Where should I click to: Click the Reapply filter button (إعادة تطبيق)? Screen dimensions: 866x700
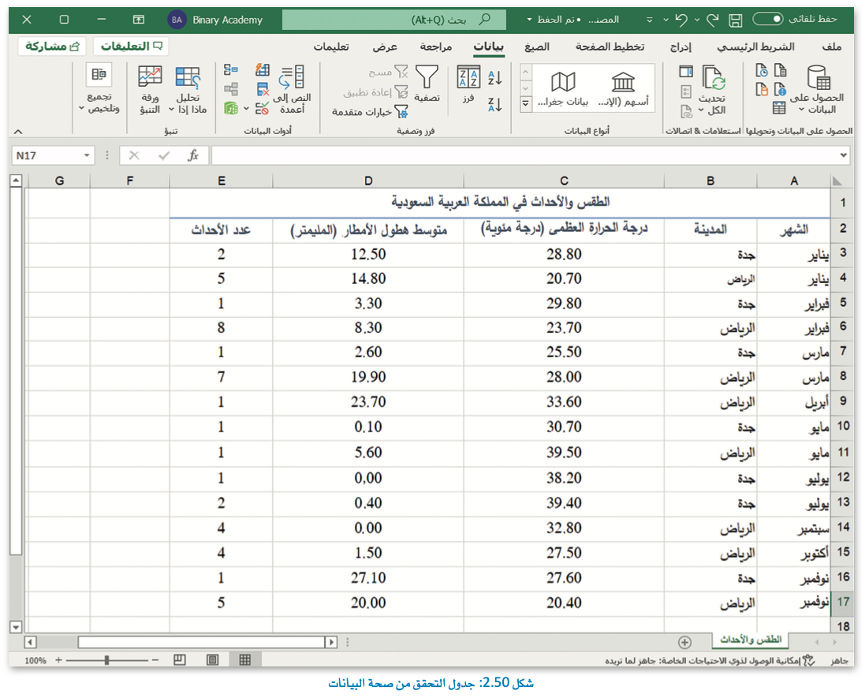[376, 92]
